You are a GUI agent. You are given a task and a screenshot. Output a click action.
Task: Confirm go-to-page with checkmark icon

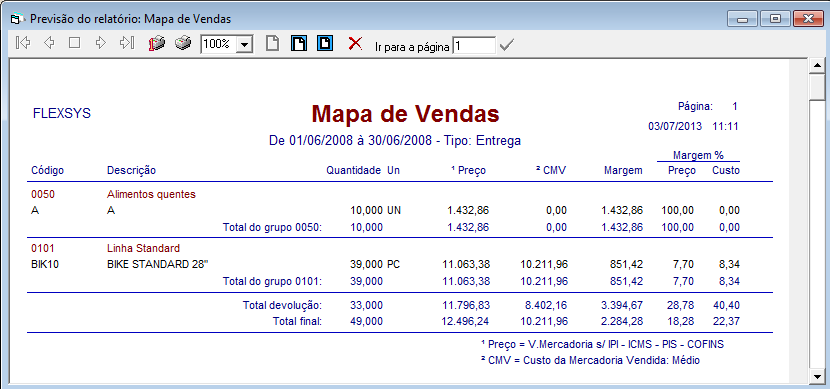507,46
